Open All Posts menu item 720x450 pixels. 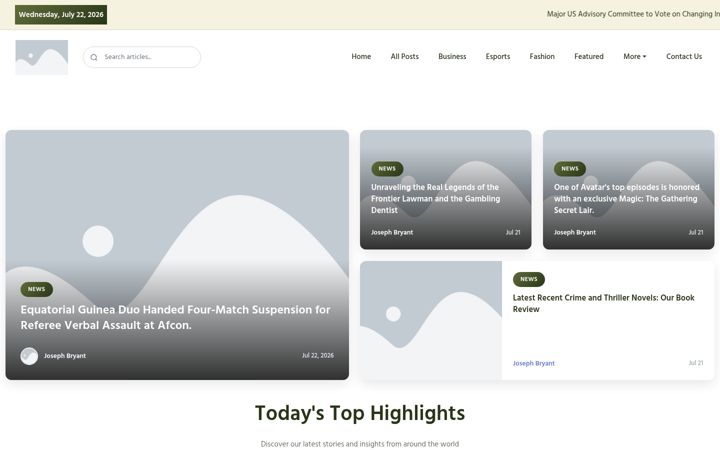(405, 56)
